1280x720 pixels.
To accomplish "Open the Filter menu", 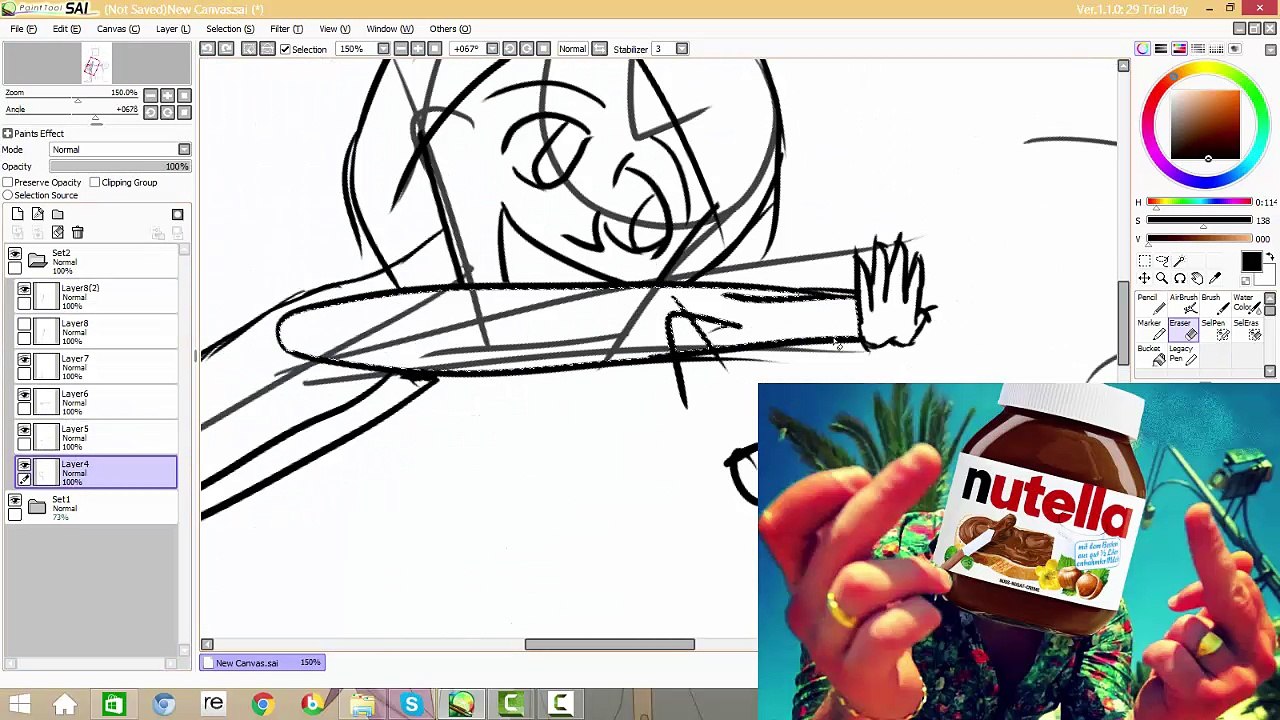I will (x=286, y=29).
